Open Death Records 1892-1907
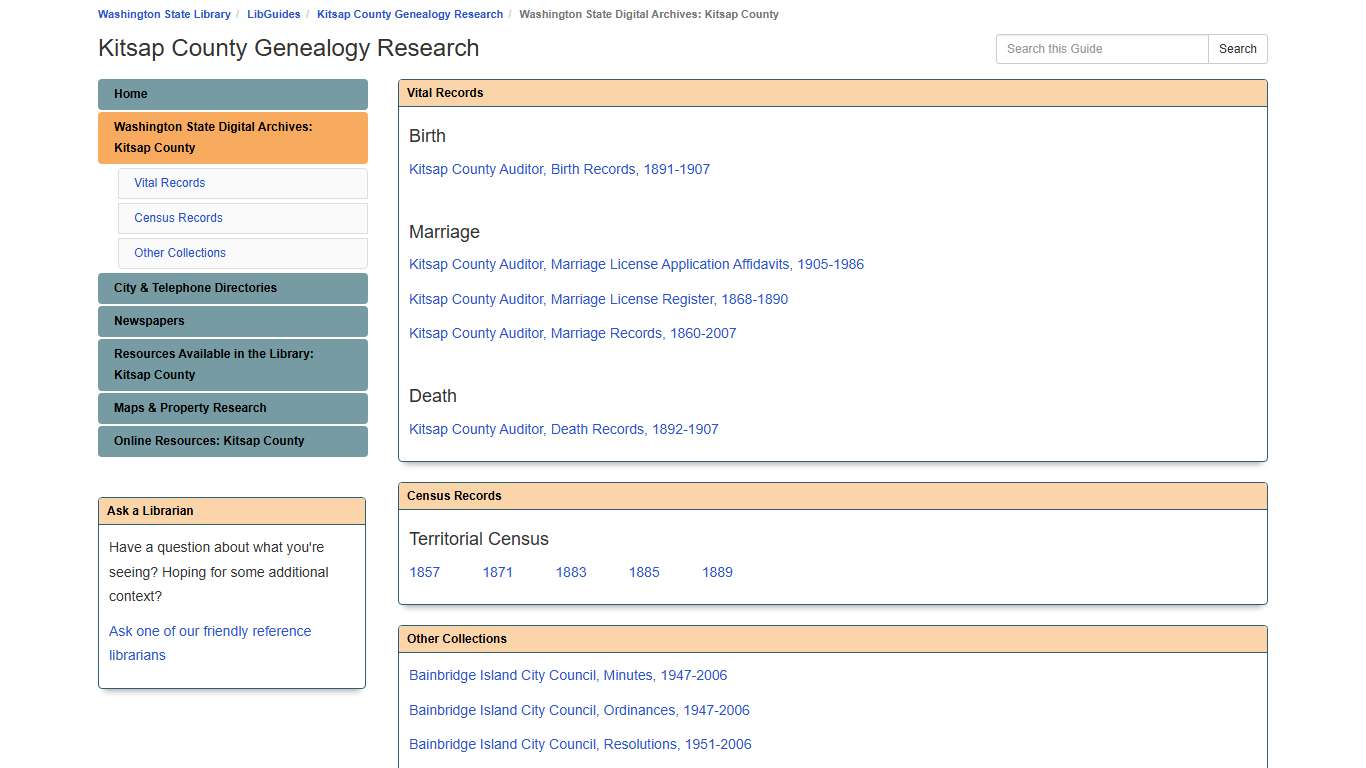 tap(564, 429)
